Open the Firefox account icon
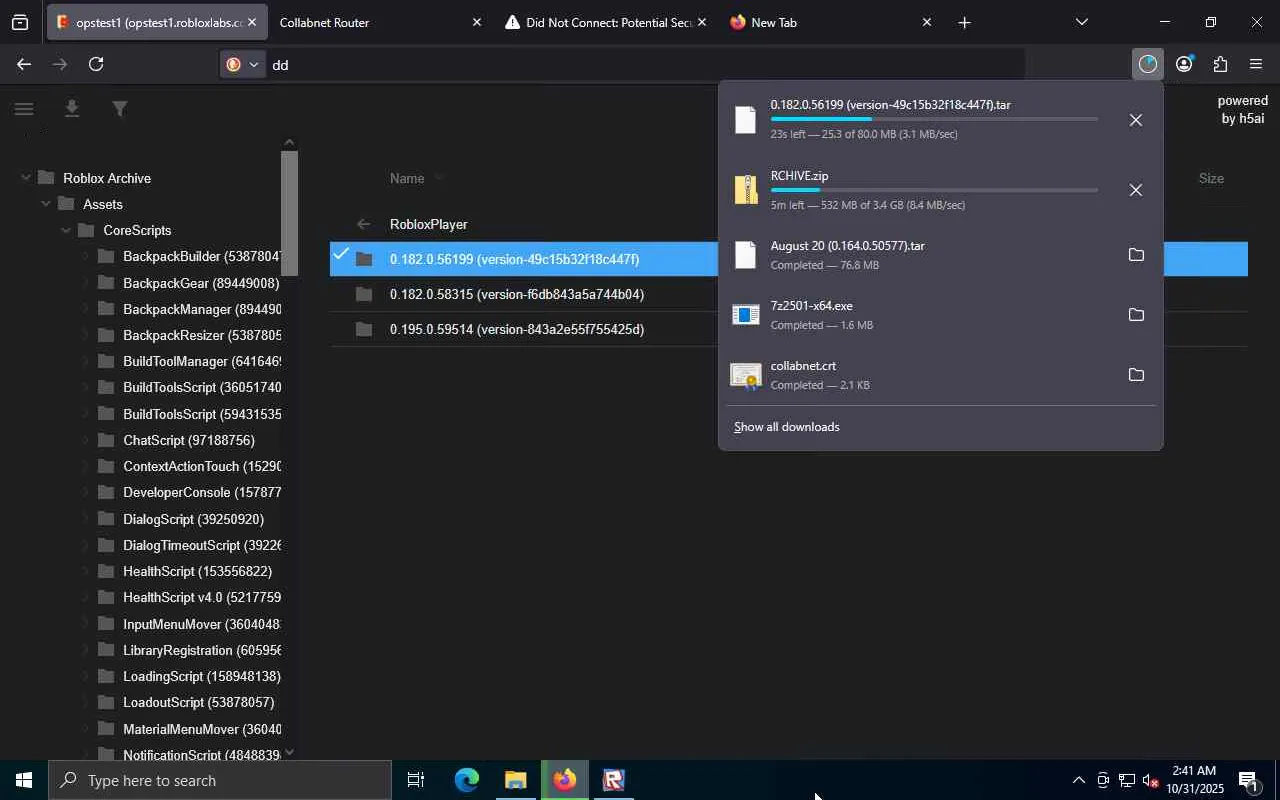This screenshot has height=800, width=1280. pos(1184,64)
